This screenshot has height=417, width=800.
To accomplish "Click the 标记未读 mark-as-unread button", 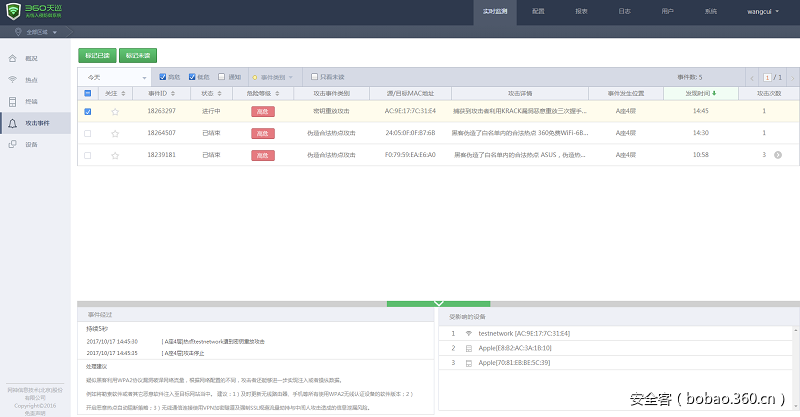I will (x=138, y=55).
